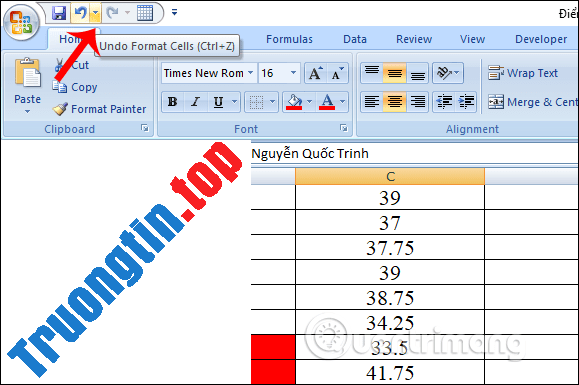Image resolution: width=579 pixels, height=385 pixels.
Task: Toggle Middle Align vertical alignment
Action: 394,73
